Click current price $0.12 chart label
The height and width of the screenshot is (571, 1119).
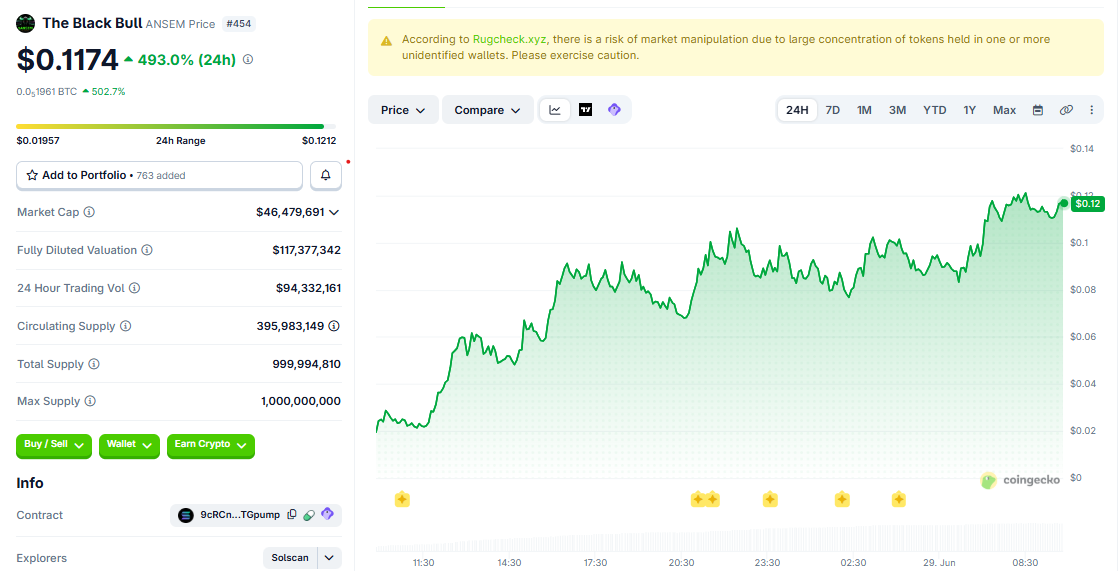(x=1088, y=203)
